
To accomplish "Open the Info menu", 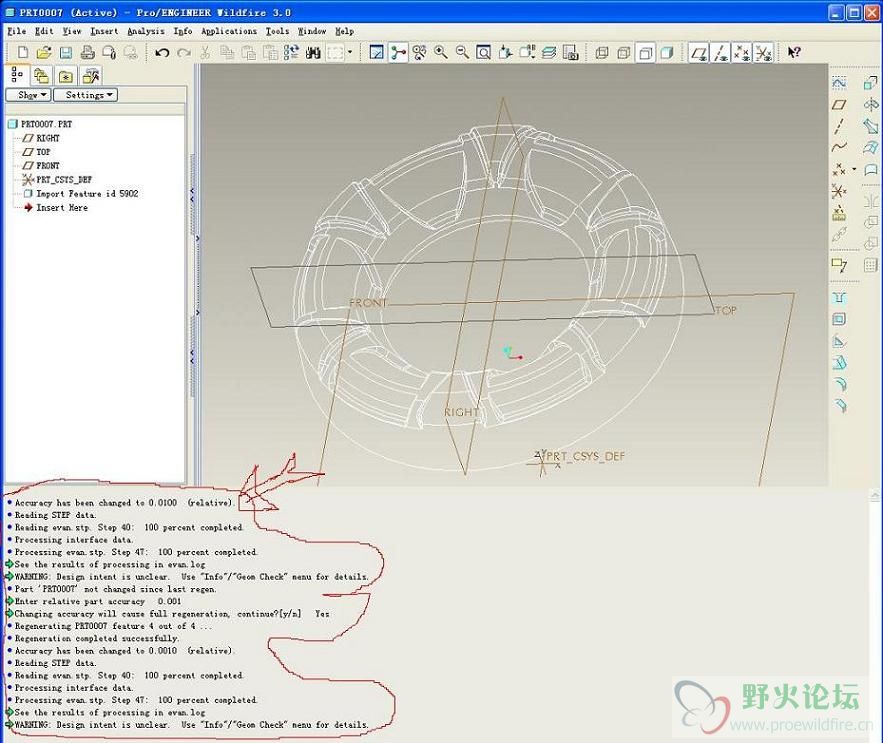I will click(x=183, y=31).
